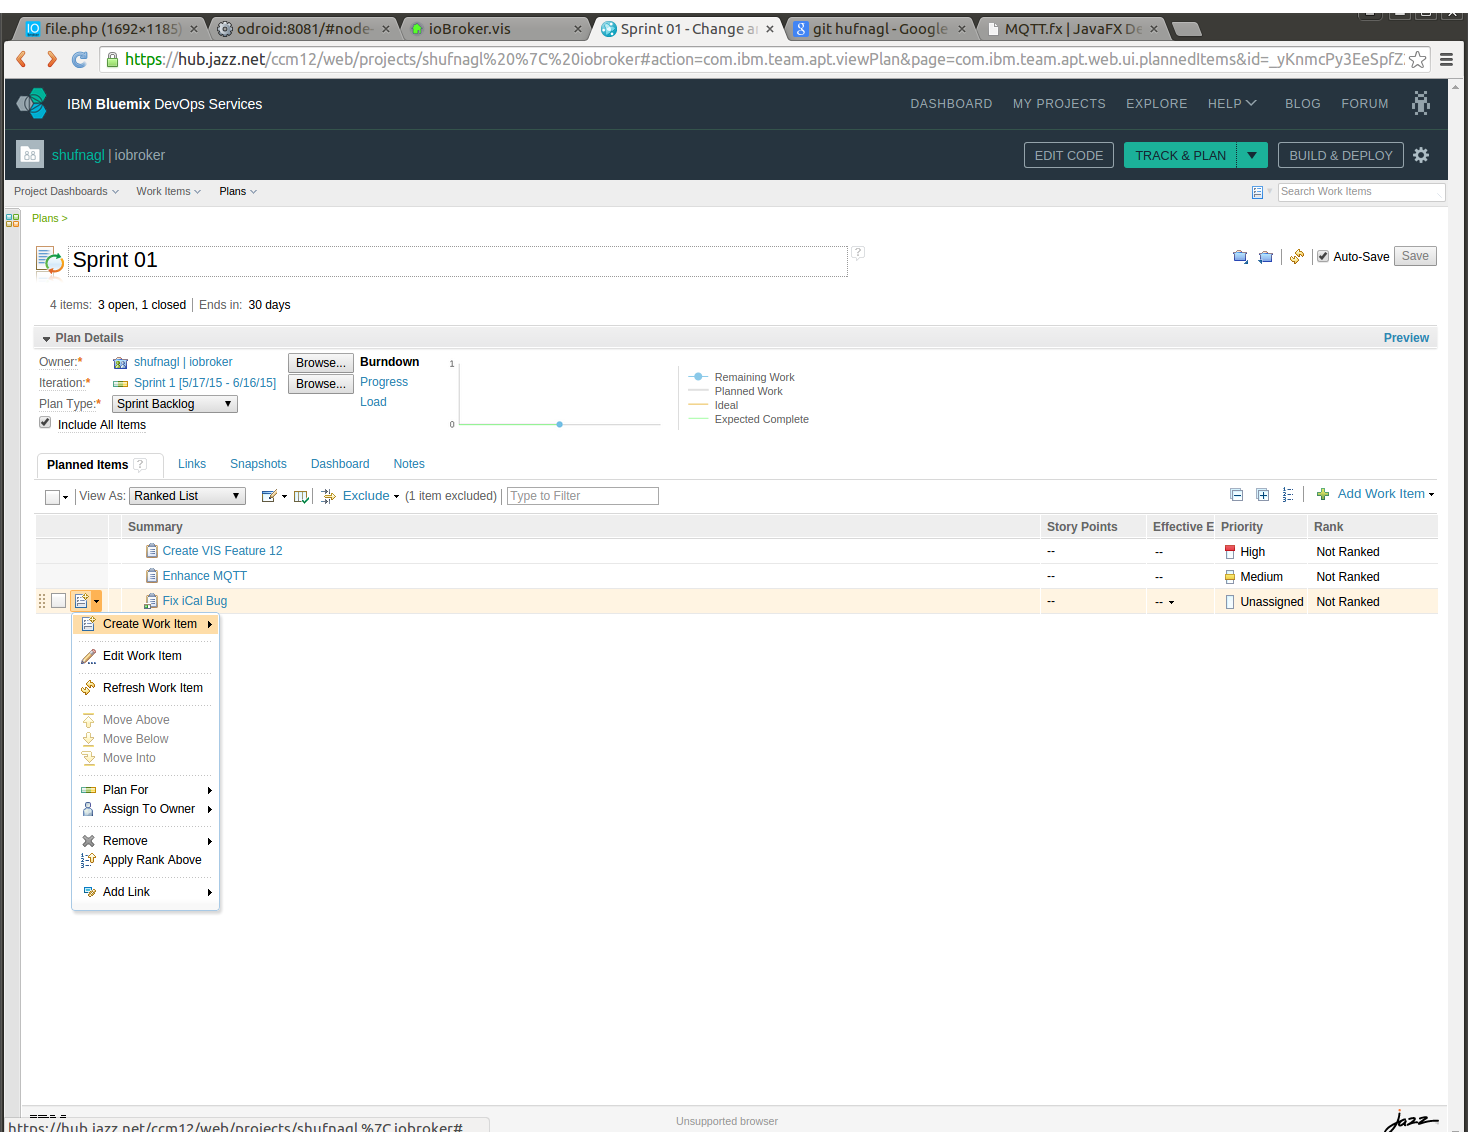The width and height of the screenshot is (1468, 1145).
Task: Open the Exclude dropdown
Action: (371, 496)
